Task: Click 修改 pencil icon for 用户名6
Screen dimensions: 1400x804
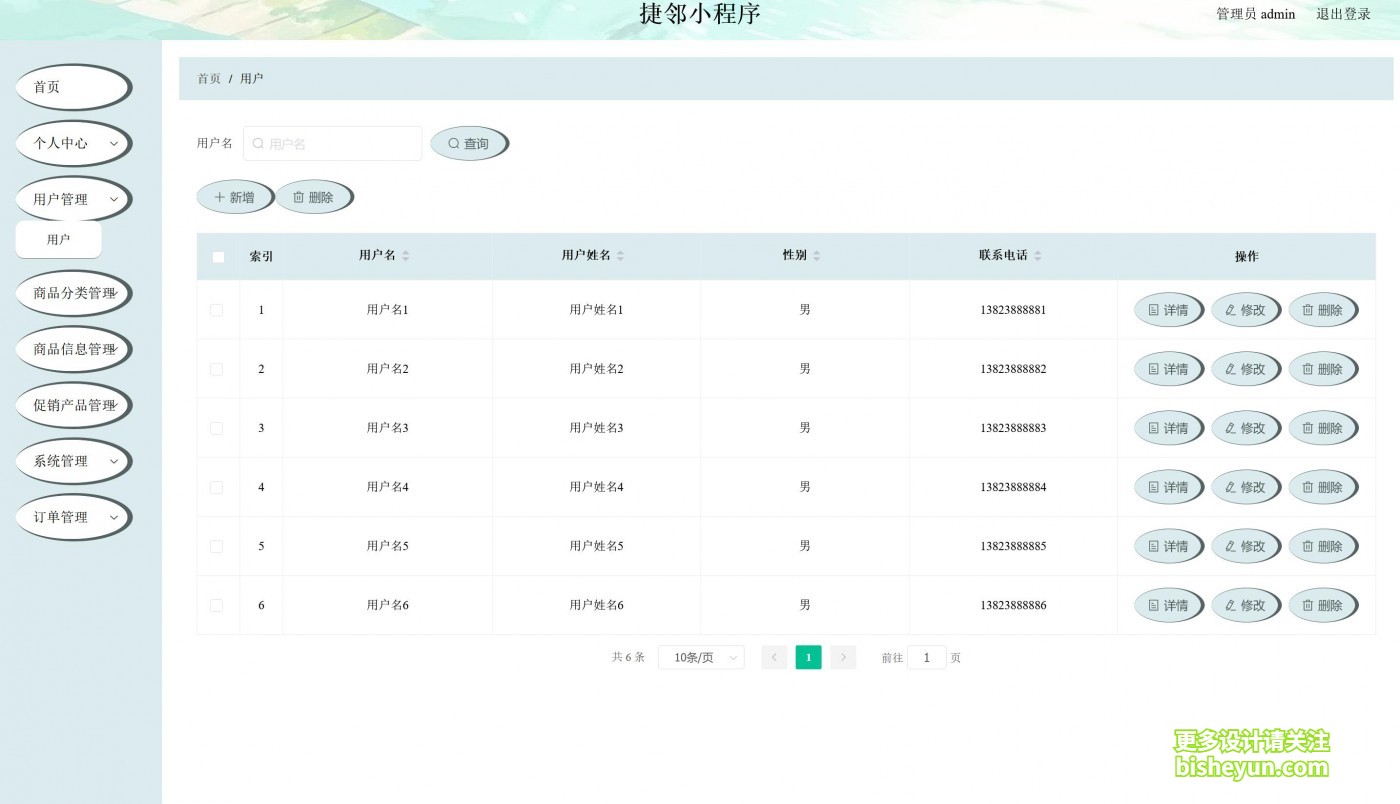Action: (x=1231, y=605)
